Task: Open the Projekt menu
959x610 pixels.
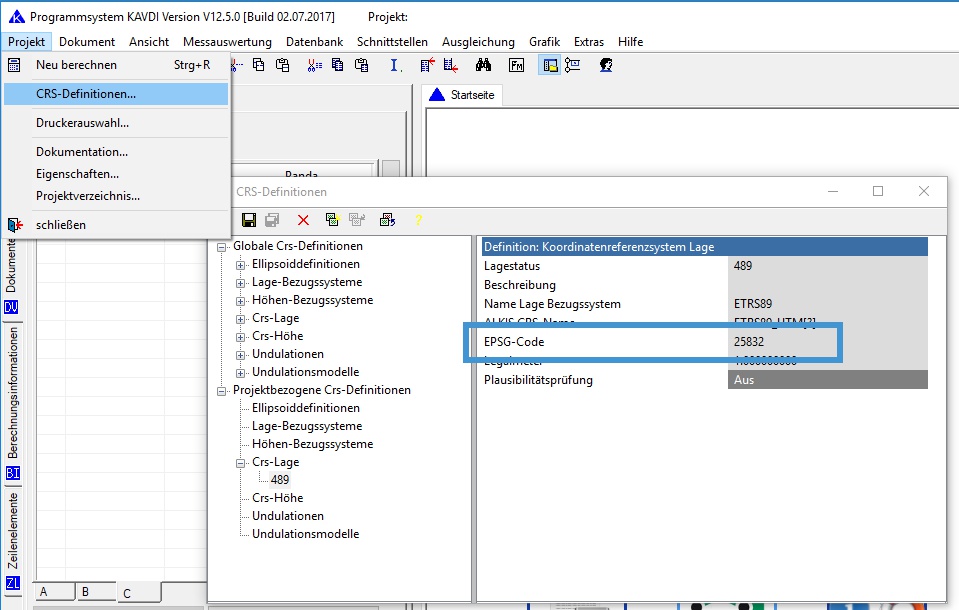Action: 26,42
